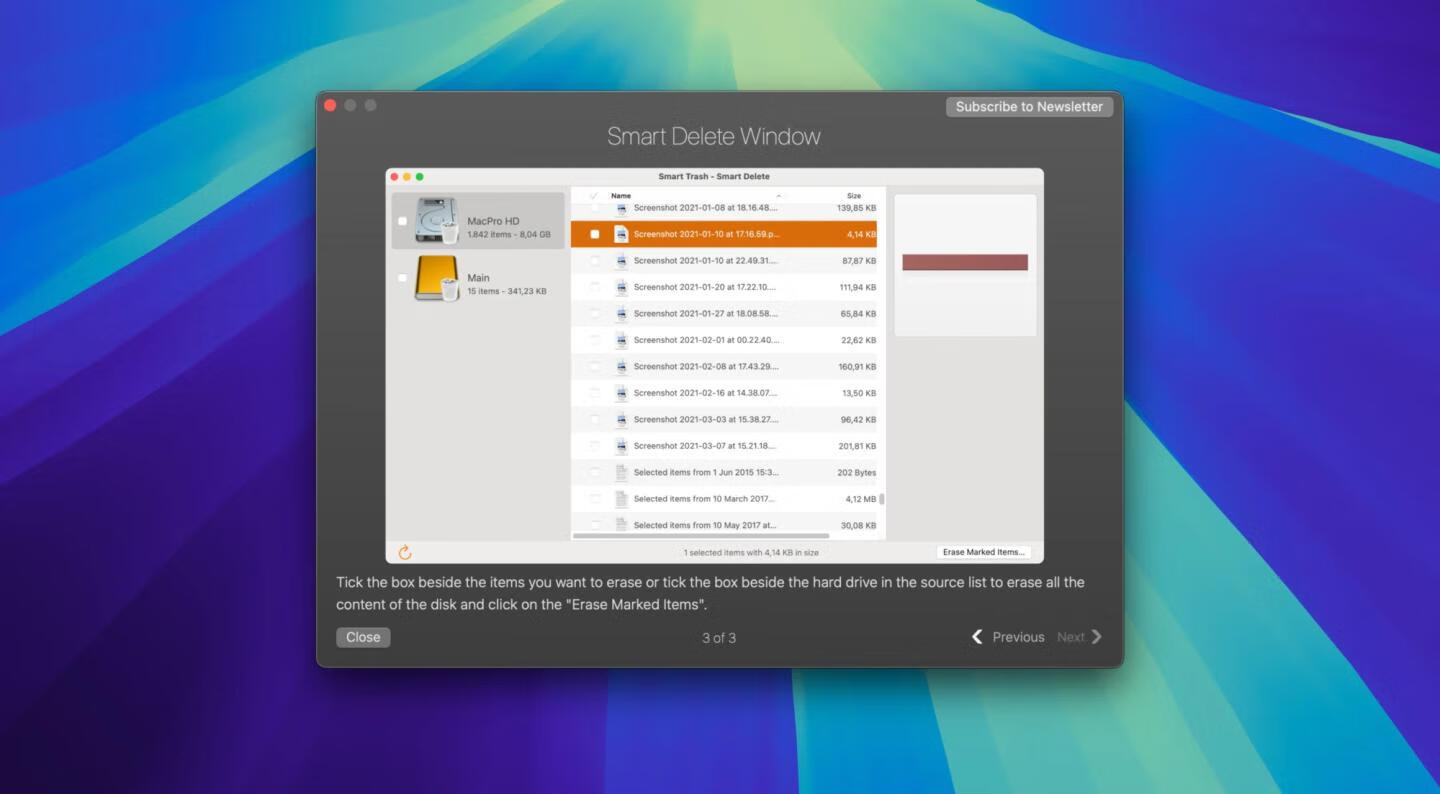Click the MacPro HD hard drive icon

pos(436,221)
